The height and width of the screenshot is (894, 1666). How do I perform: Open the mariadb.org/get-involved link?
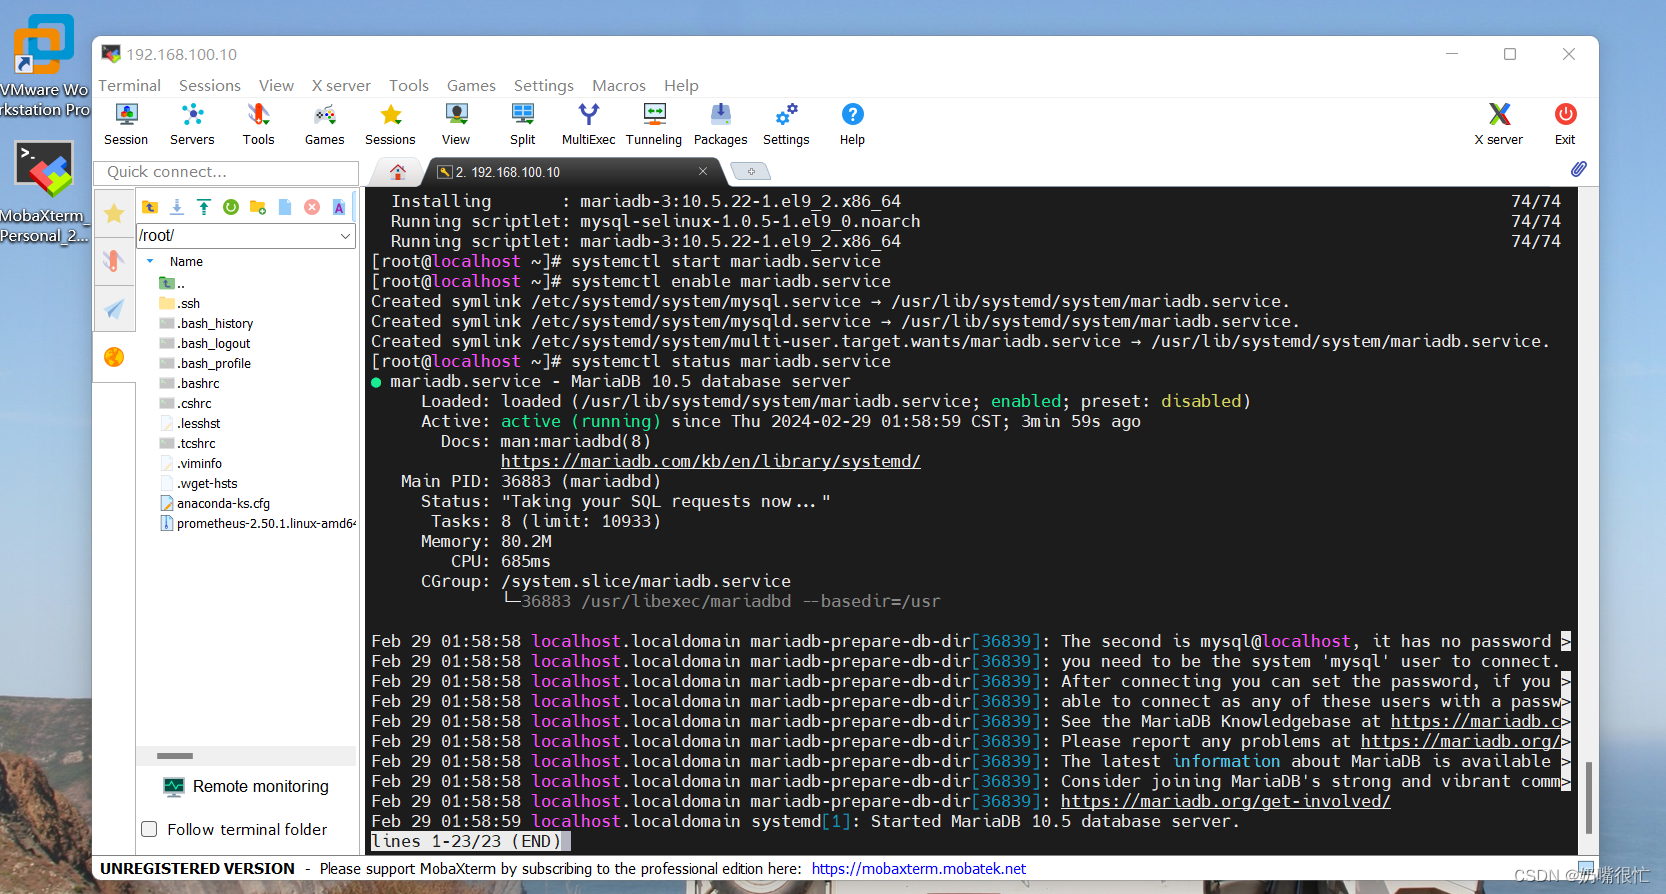pyautogui.click(x=1225, y=801)
